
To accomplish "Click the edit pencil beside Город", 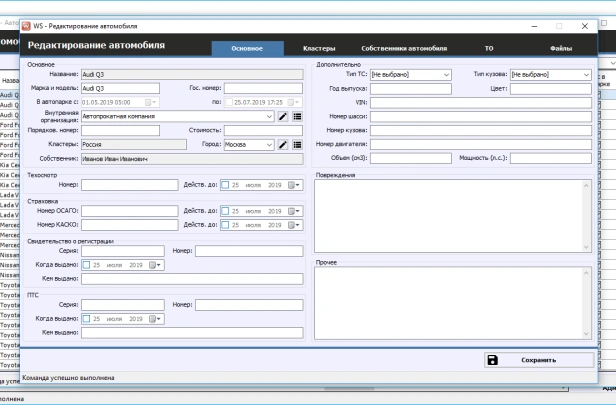I will (283, 145).
